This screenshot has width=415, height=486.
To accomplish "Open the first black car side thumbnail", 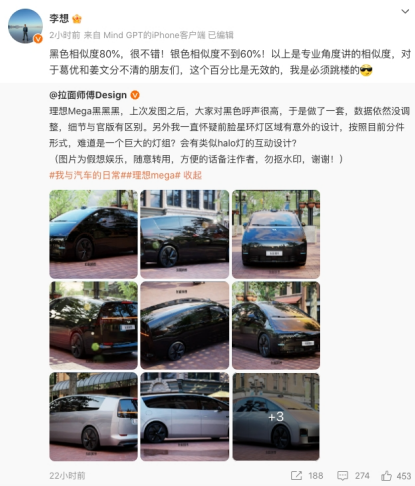I will point(93,234).
